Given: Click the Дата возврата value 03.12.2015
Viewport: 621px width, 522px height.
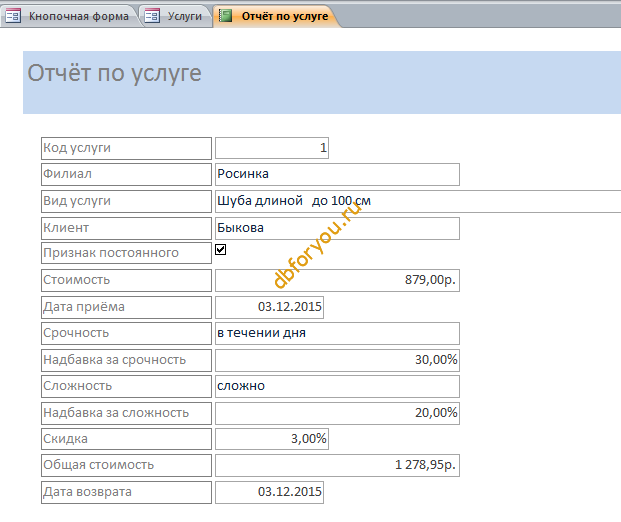Looking at the screenshot, I should 269,492.
